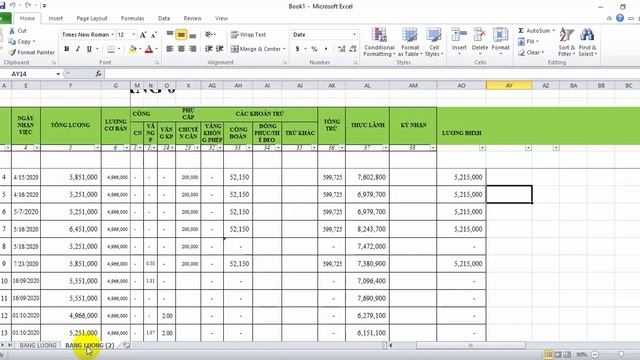Apply Accounting dollar format

coord(297,49)
